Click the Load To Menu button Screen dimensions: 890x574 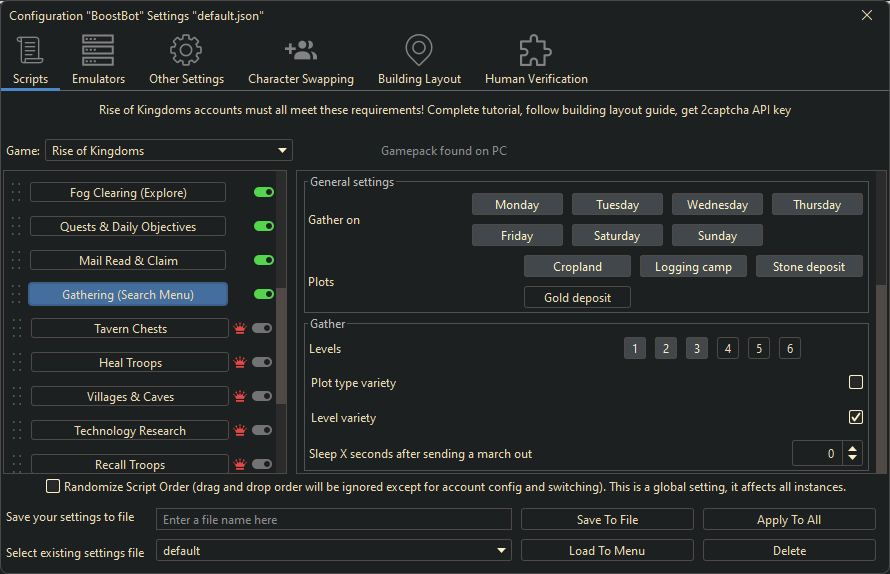click(x=607, y=550)
